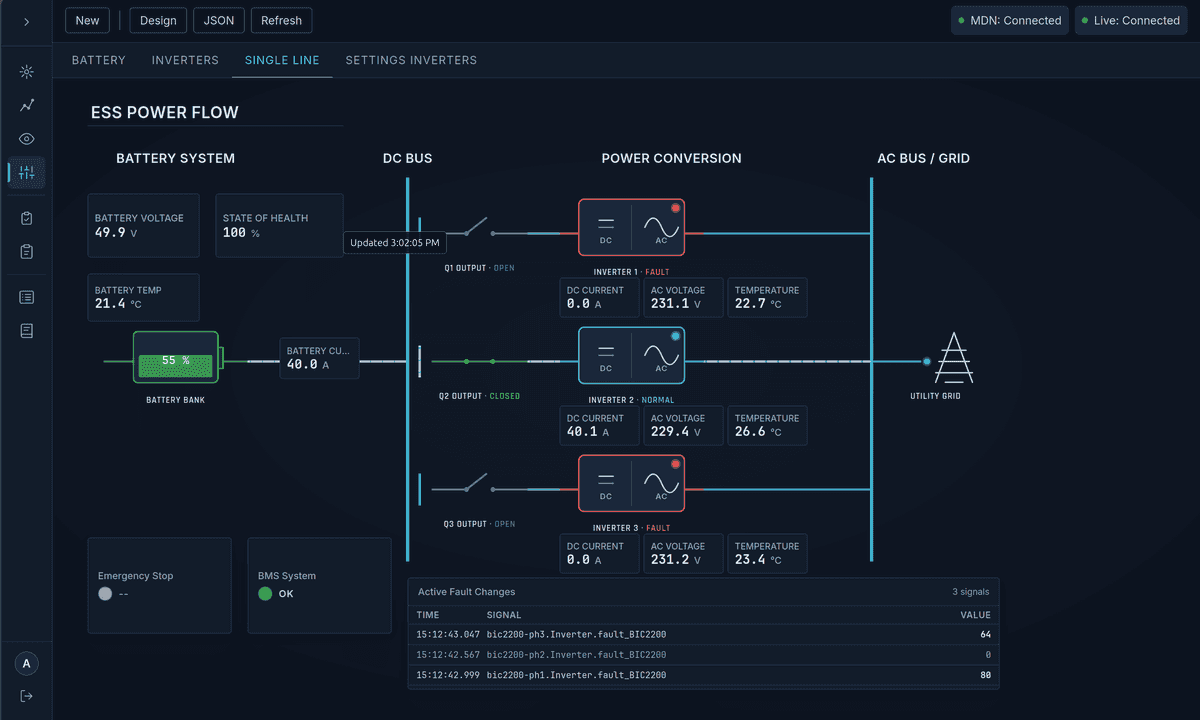Click the New button

(88, 21)
